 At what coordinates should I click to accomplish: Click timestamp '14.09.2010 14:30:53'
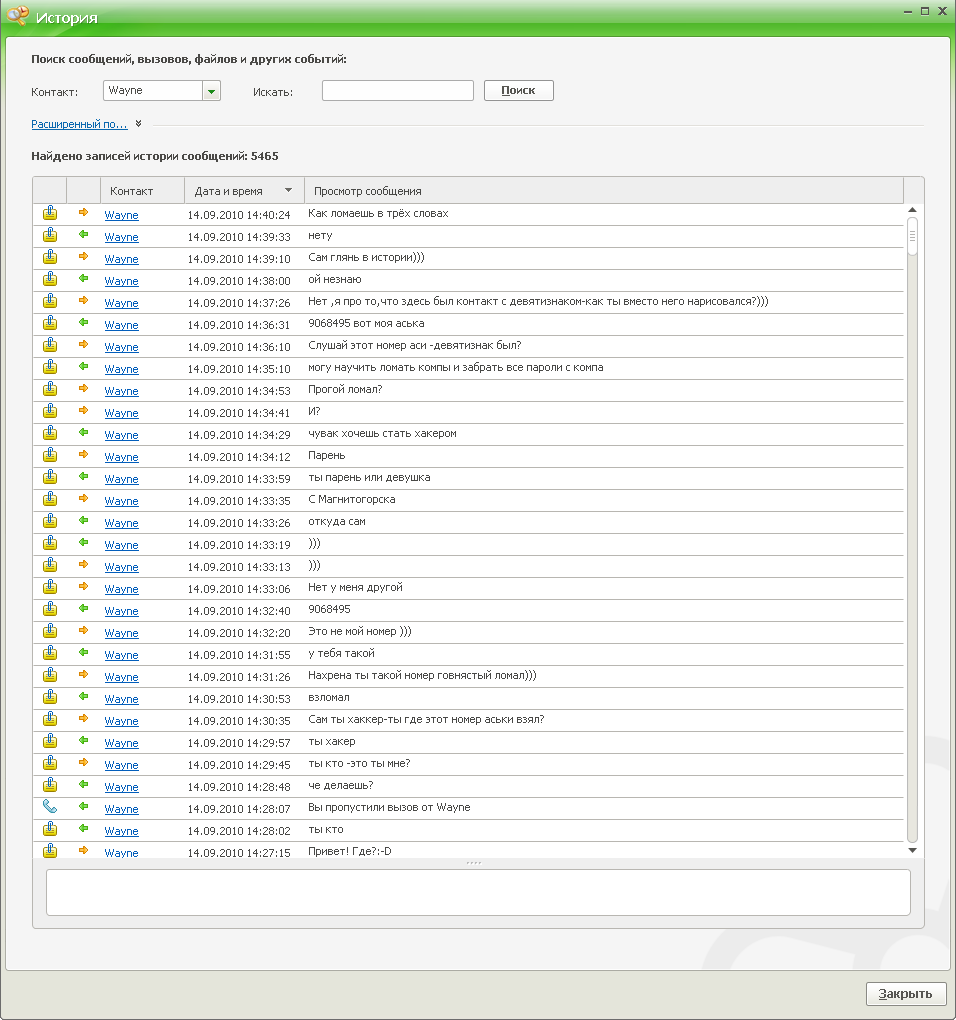[239, 699]
